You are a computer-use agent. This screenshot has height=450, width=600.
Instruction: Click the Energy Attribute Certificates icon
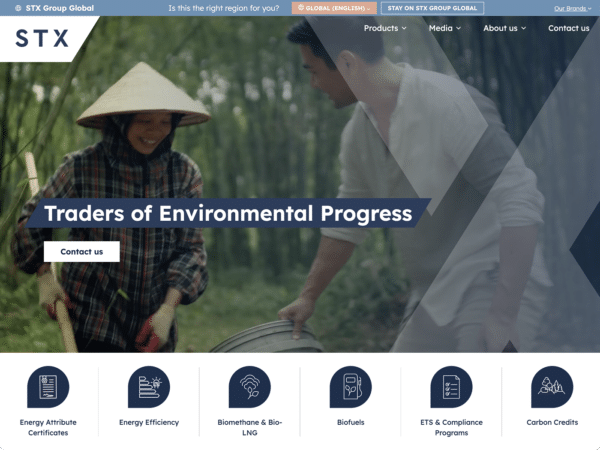(47, 387)
